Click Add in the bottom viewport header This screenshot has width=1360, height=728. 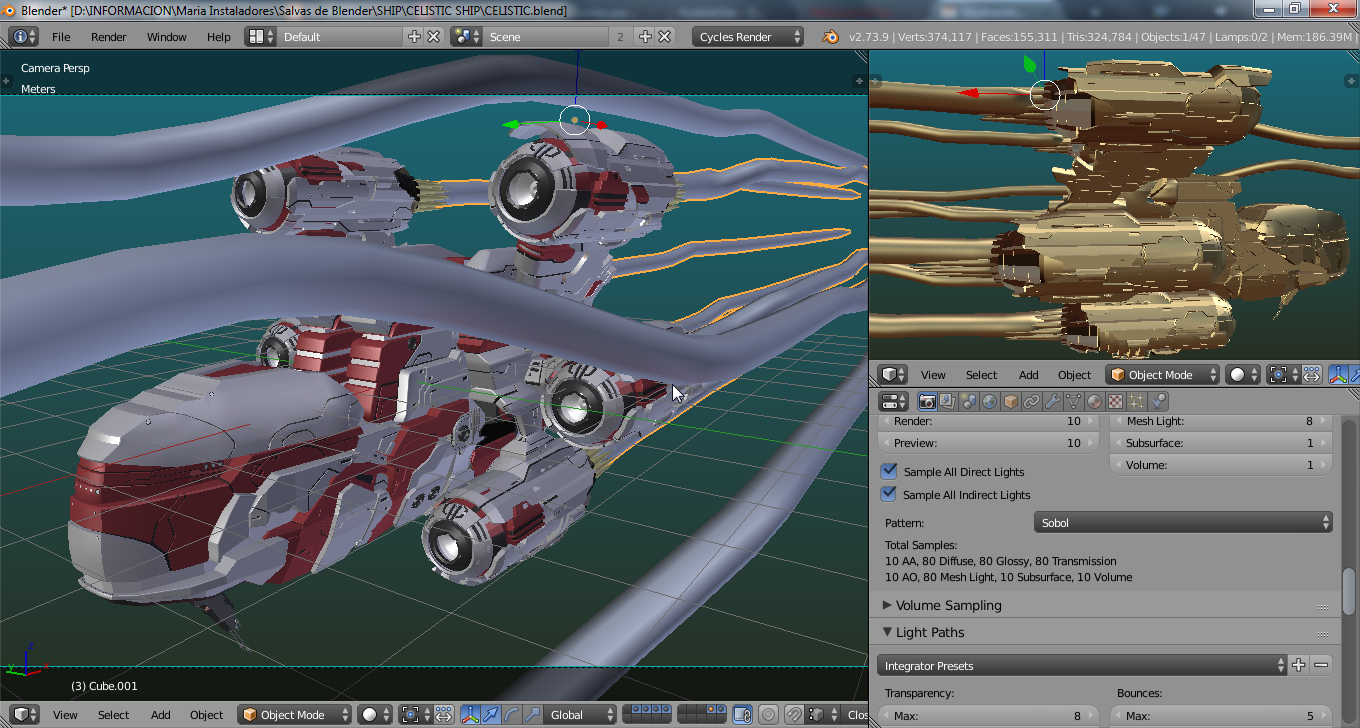pos(160,715)
